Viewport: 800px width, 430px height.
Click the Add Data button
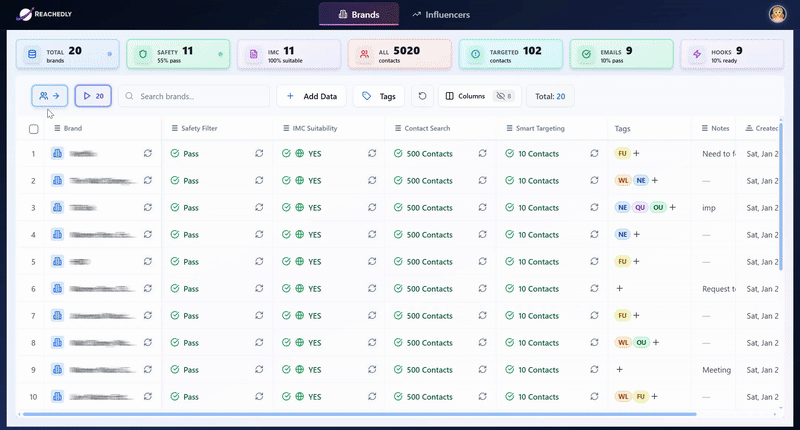pyautogui.click(x=311, y=96)
